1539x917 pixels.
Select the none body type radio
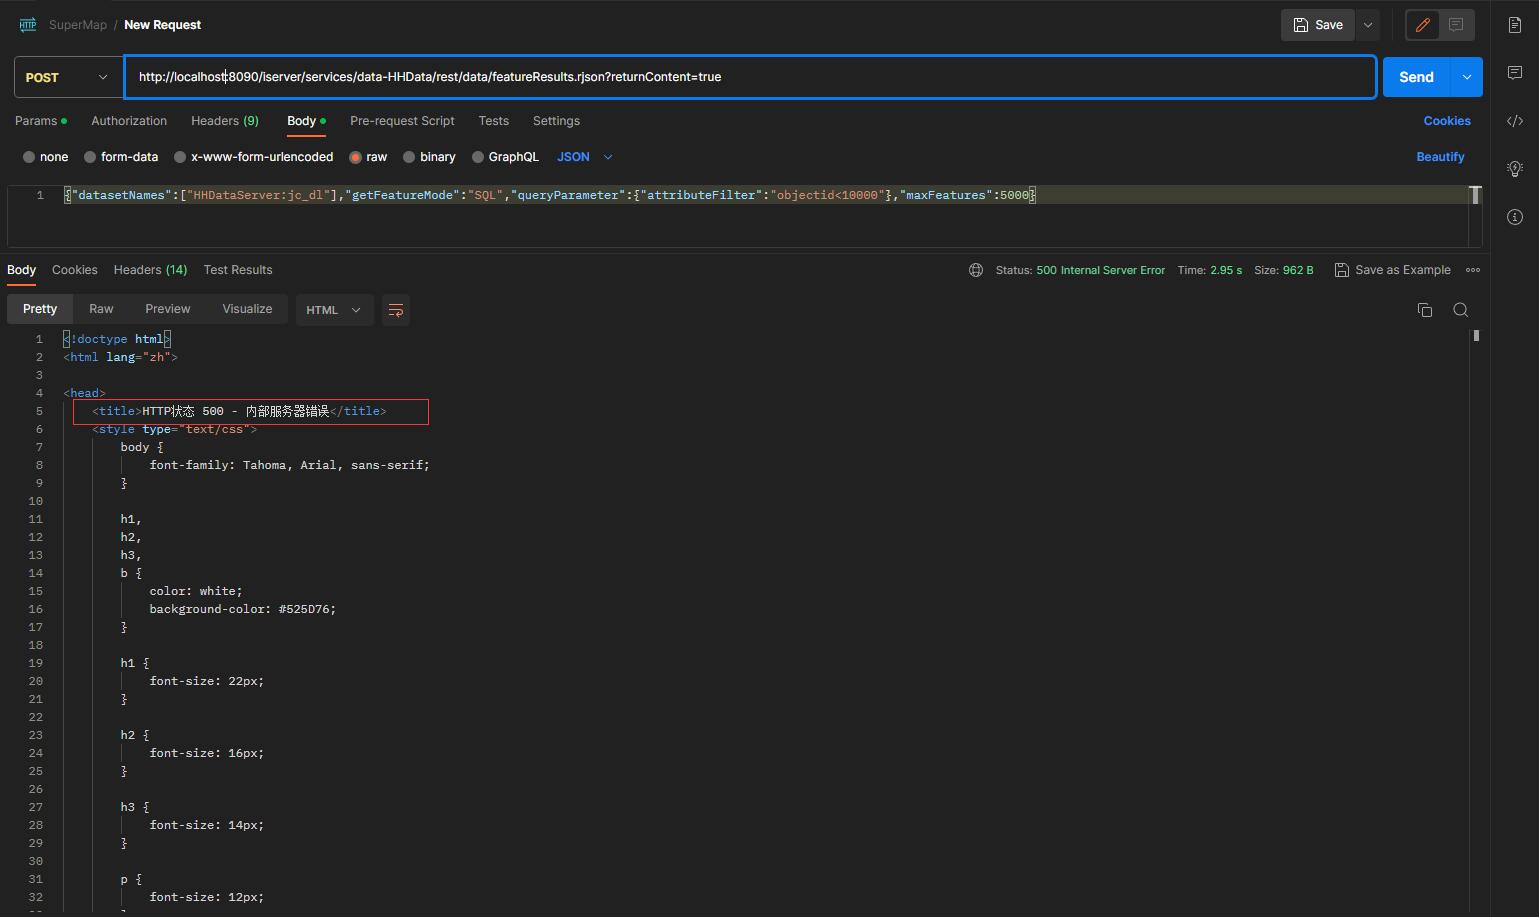pos(29,157)
